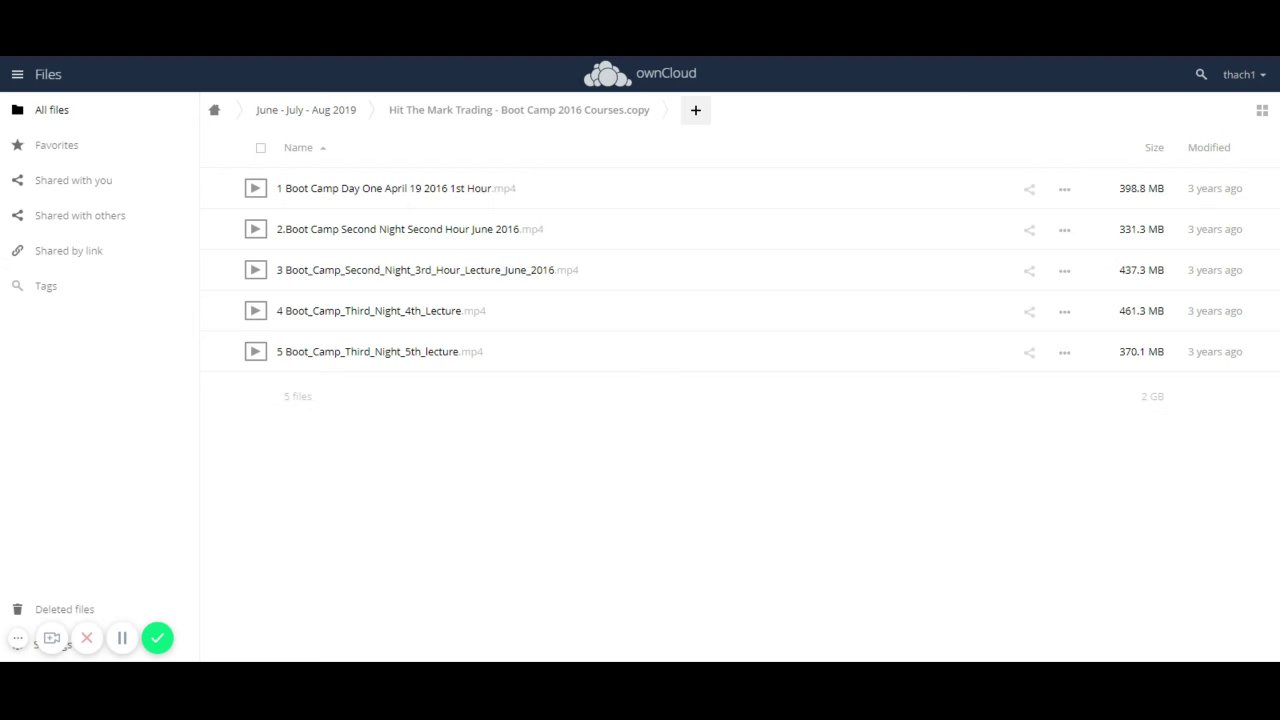This screenshot has height=720, width=1280.
Task: Open 1 Boot Camp Day One April 19 file
Action: coord(396,188)
